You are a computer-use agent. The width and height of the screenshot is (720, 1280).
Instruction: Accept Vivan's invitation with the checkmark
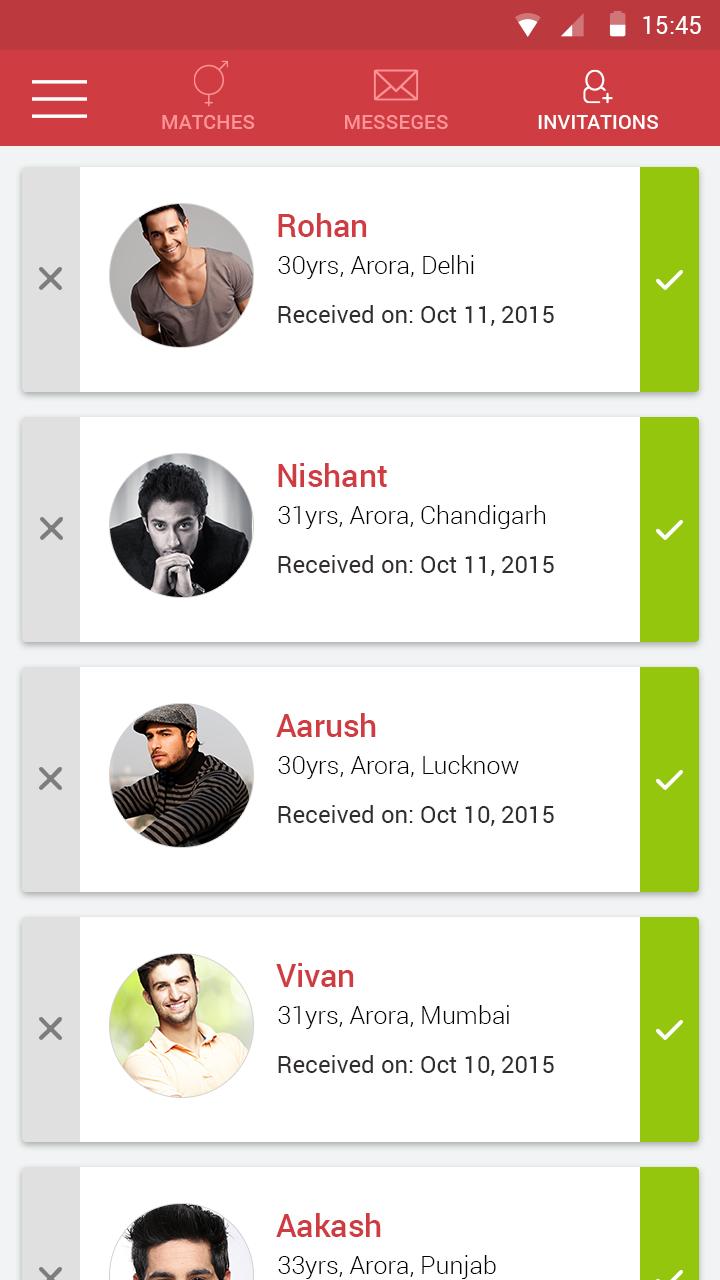click(669, 1029)
